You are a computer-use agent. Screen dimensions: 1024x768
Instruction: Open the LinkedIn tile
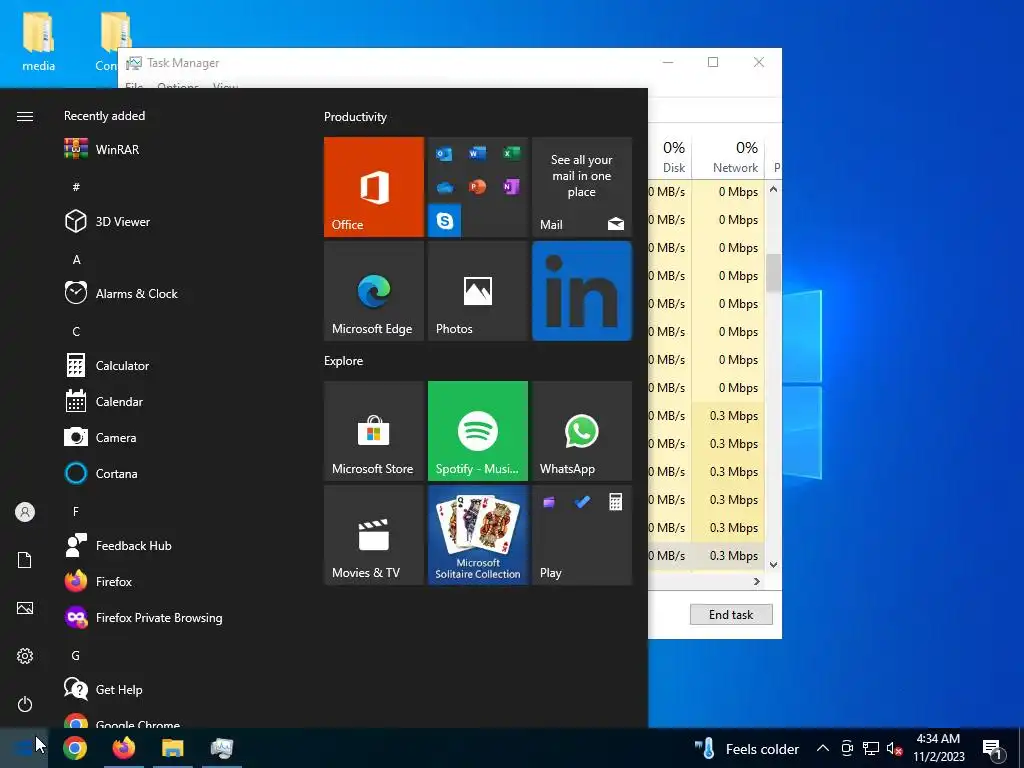[x=582, y=291]
